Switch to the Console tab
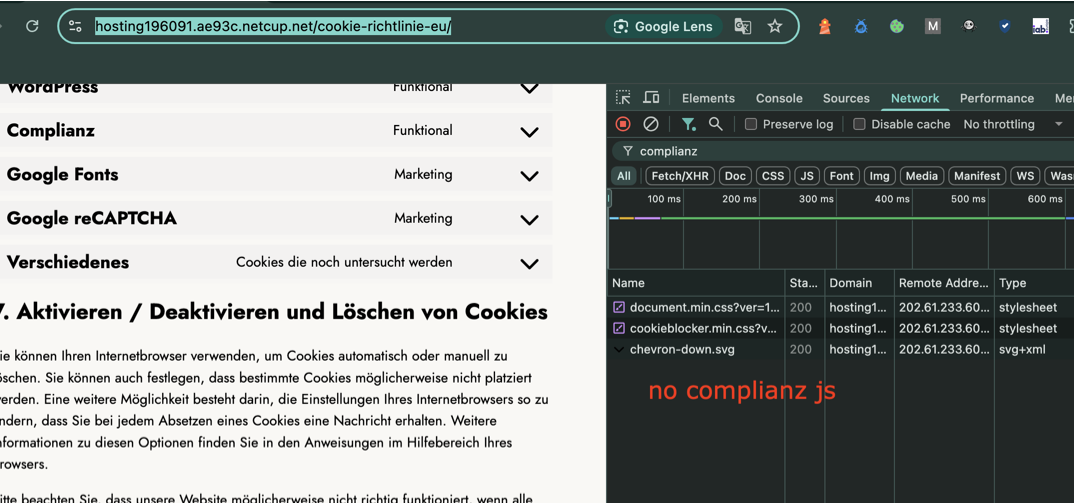Screen dimensions: 1074x503 (779, 98)
